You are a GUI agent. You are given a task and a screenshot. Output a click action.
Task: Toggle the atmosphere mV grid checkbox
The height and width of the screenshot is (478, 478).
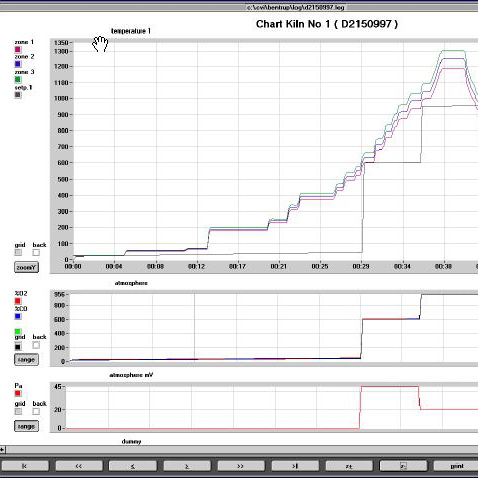pos(18,411)
